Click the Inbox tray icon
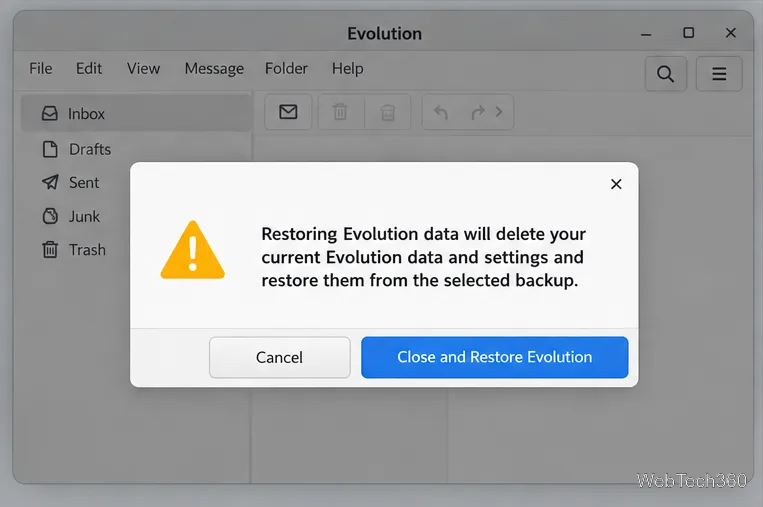 [x=50, y=113]
